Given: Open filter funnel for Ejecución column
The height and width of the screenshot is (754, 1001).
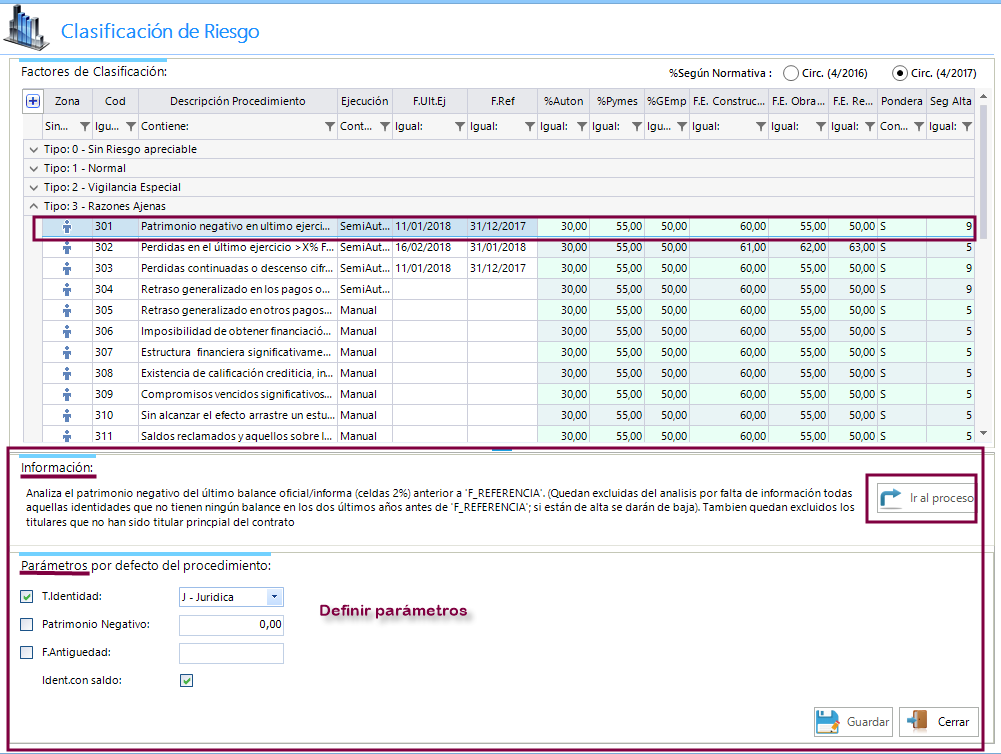Looking at the screenshot, I should click(384, 126).
